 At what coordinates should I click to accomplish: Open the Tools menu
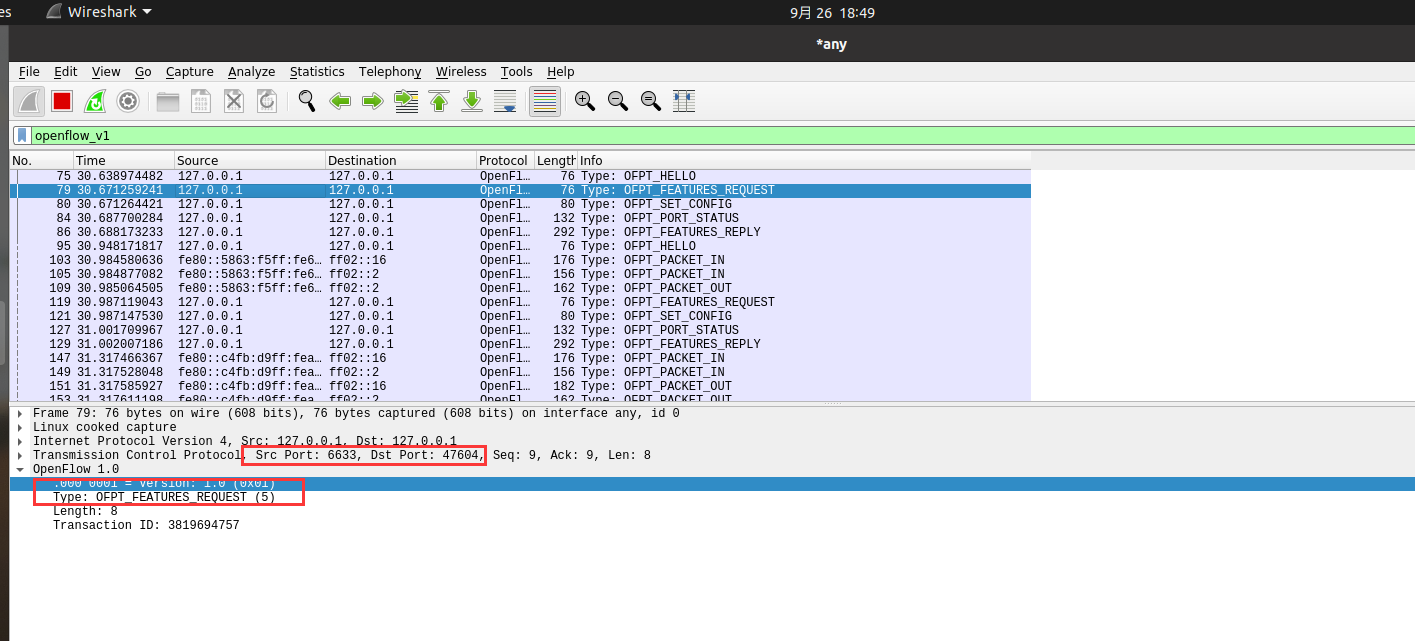click(517, 72)
